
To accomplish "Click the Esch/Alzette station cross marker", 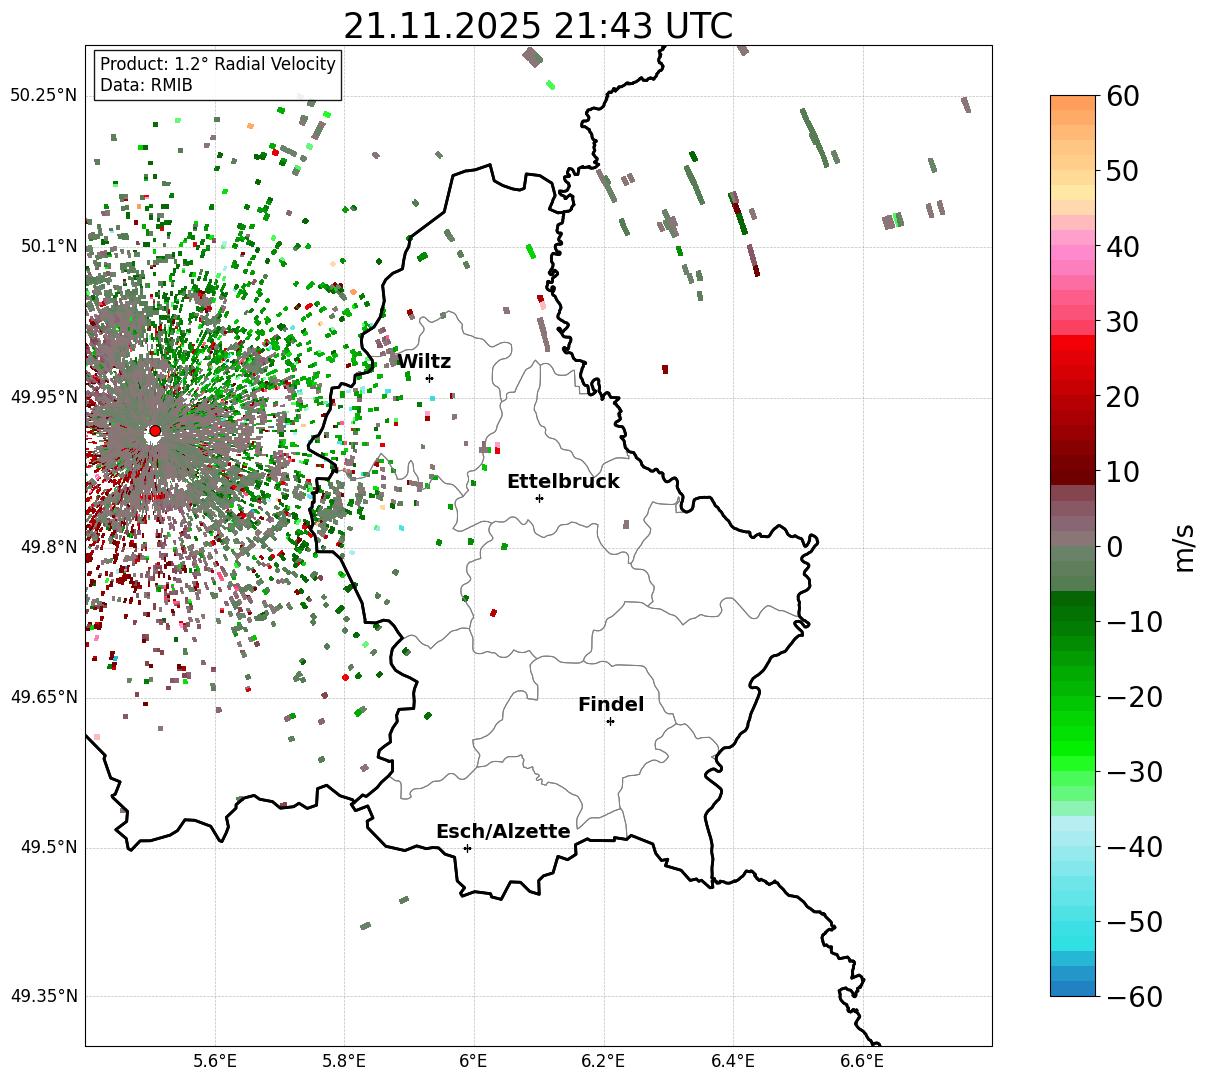I will 467,848.
